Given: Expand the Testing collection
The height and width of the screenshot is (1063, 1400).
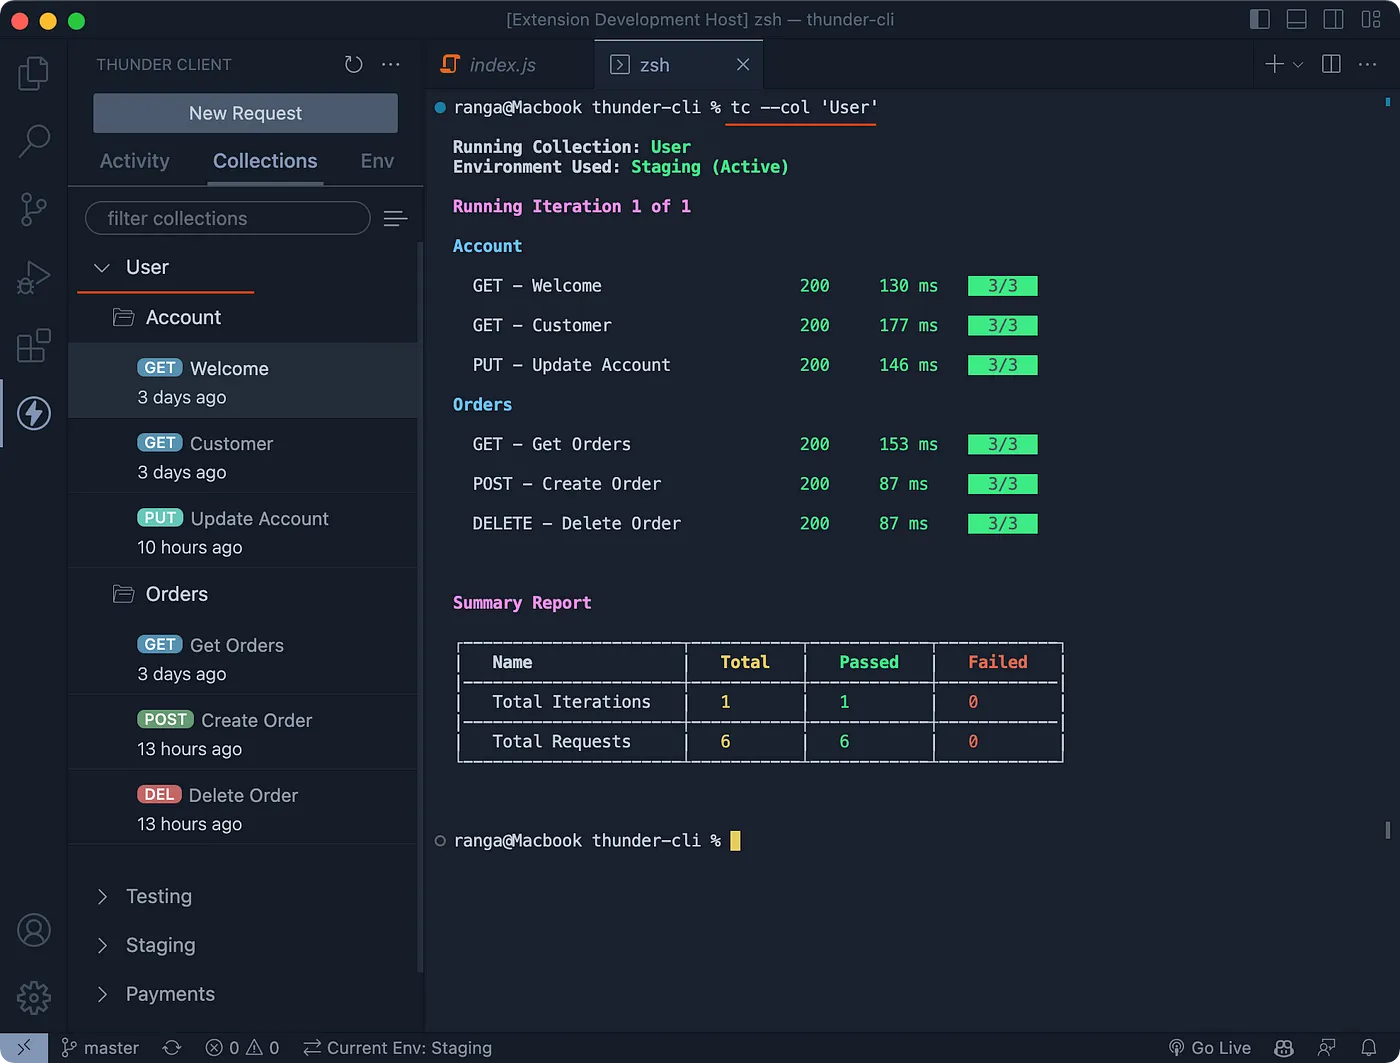Looking at the screenshot, I should (102, 897).
